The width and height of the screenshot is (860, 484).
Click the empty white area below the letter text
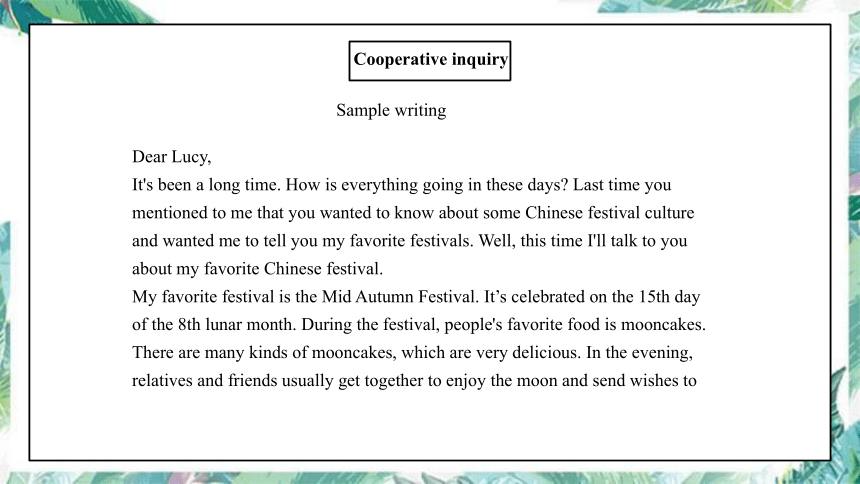click(429, 425)
